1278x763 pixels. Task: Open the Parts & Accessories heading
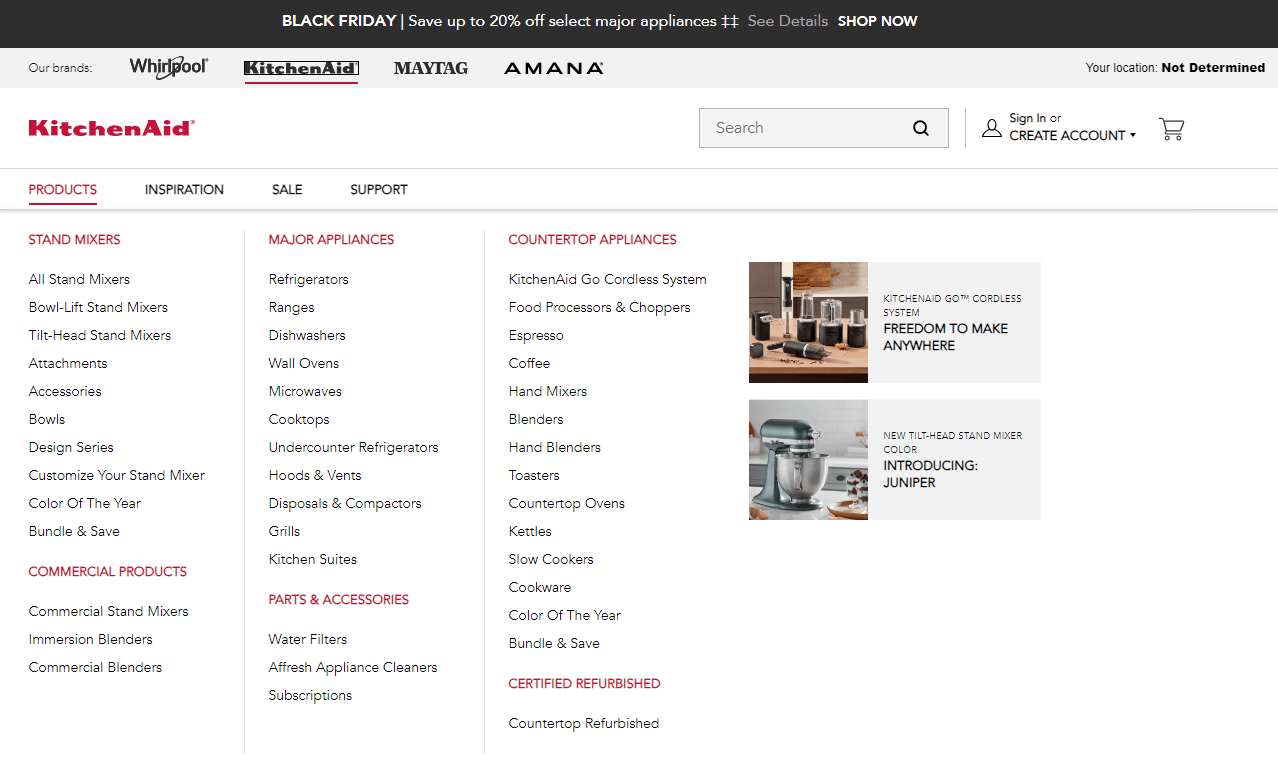point(338,599)
